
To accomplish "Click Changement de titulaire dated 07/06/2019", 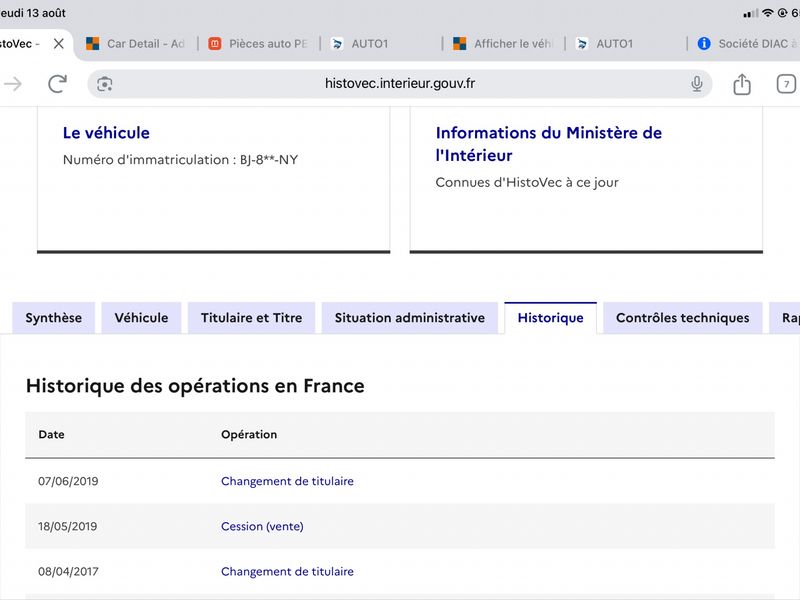I will tap(287, 481).
